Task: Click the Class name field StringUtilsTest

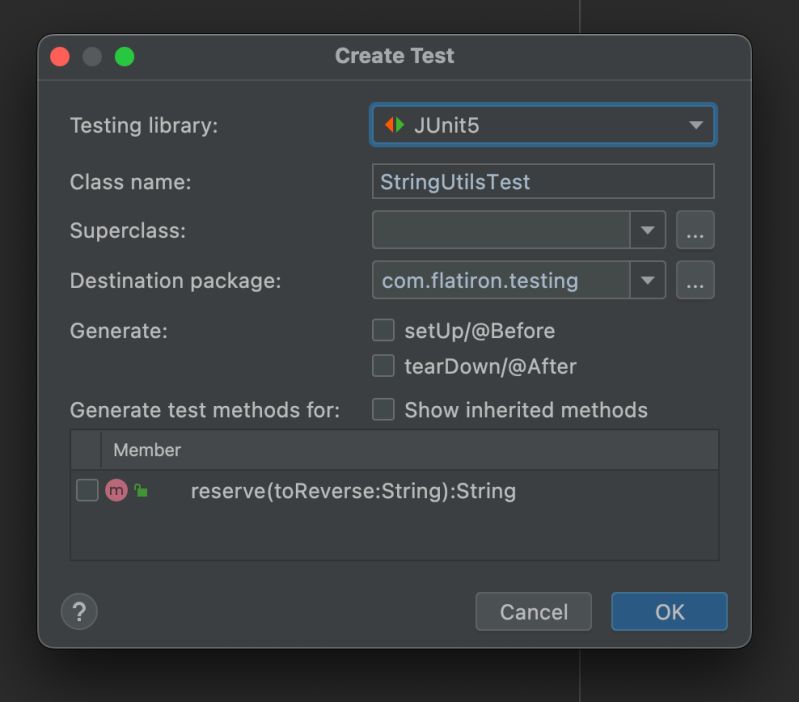Action: click(x=543, y=181)
